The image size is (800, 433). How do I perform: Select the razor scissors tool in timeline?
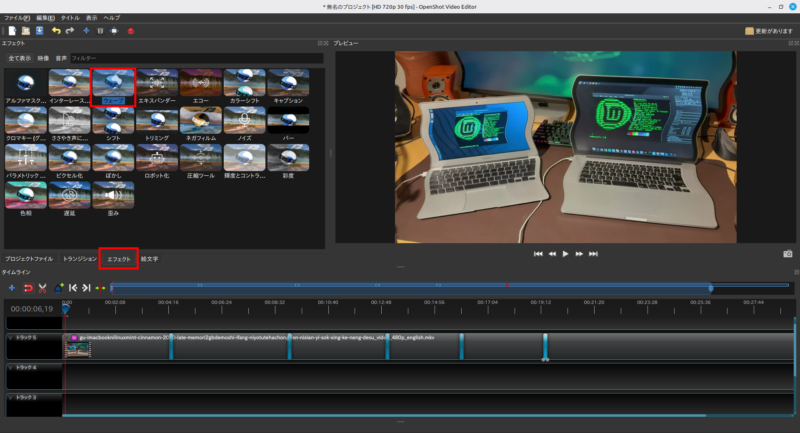43,288
